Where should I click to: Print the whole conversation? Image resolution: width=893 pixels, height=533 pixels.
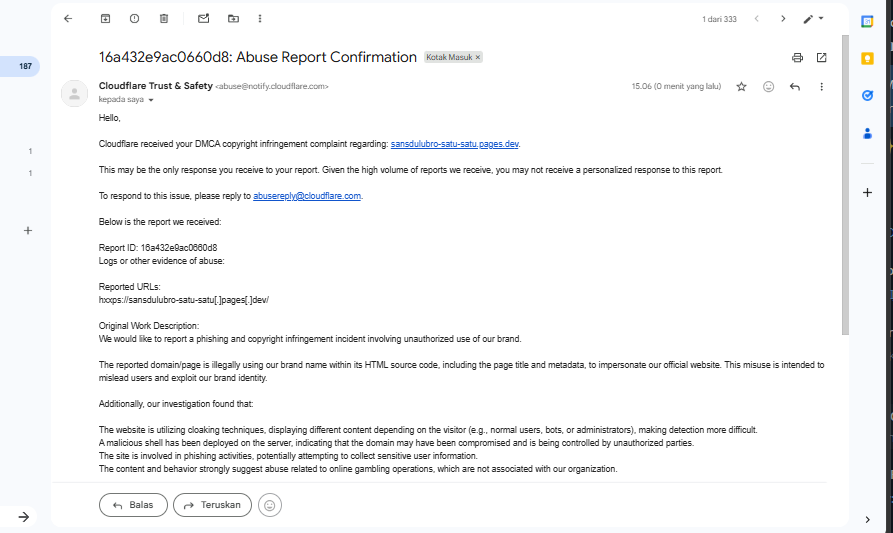[x=797, y=58]
